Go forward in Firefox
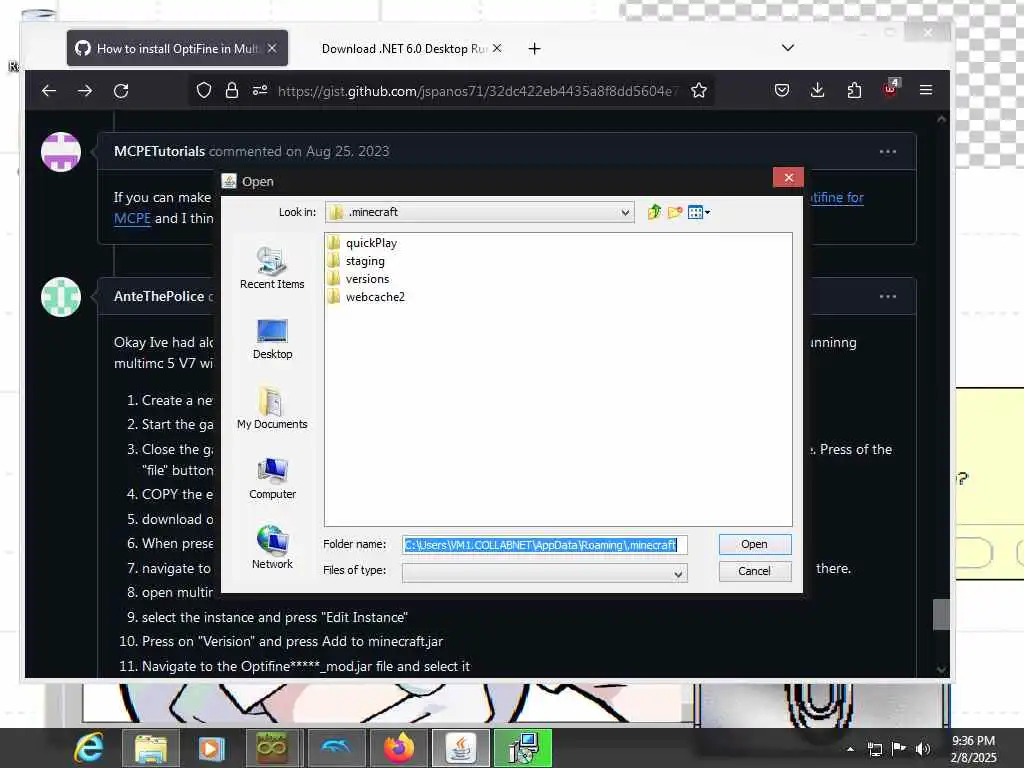Screen dimensions: 1024x768 [85, 91]
